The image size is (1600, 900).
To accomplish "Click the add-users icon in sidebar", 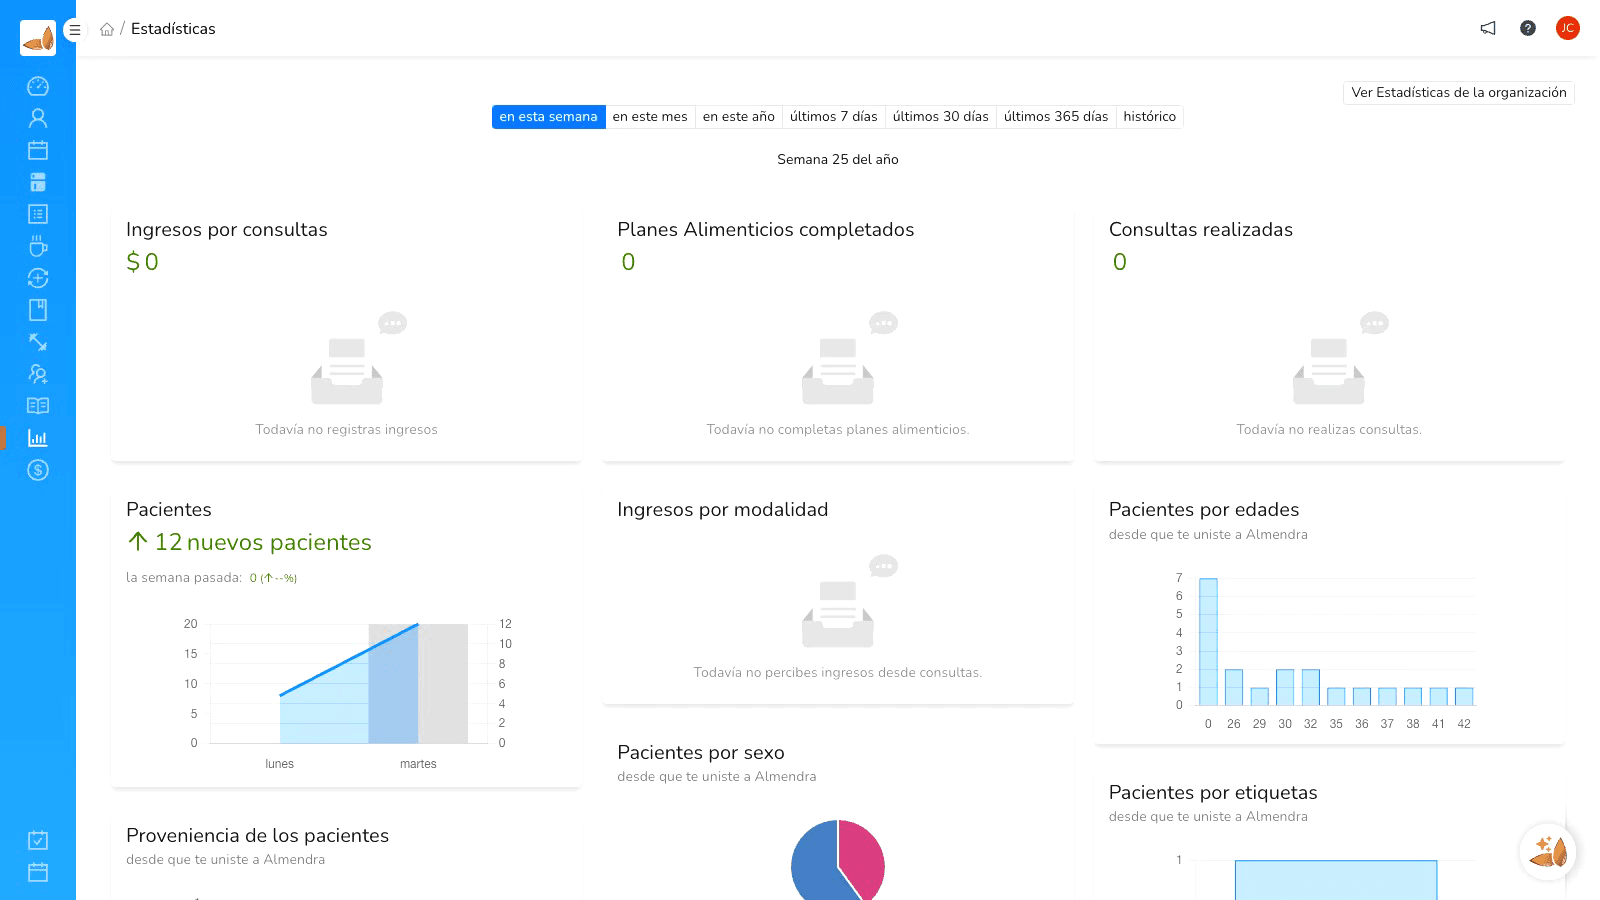I will [38, 374].
